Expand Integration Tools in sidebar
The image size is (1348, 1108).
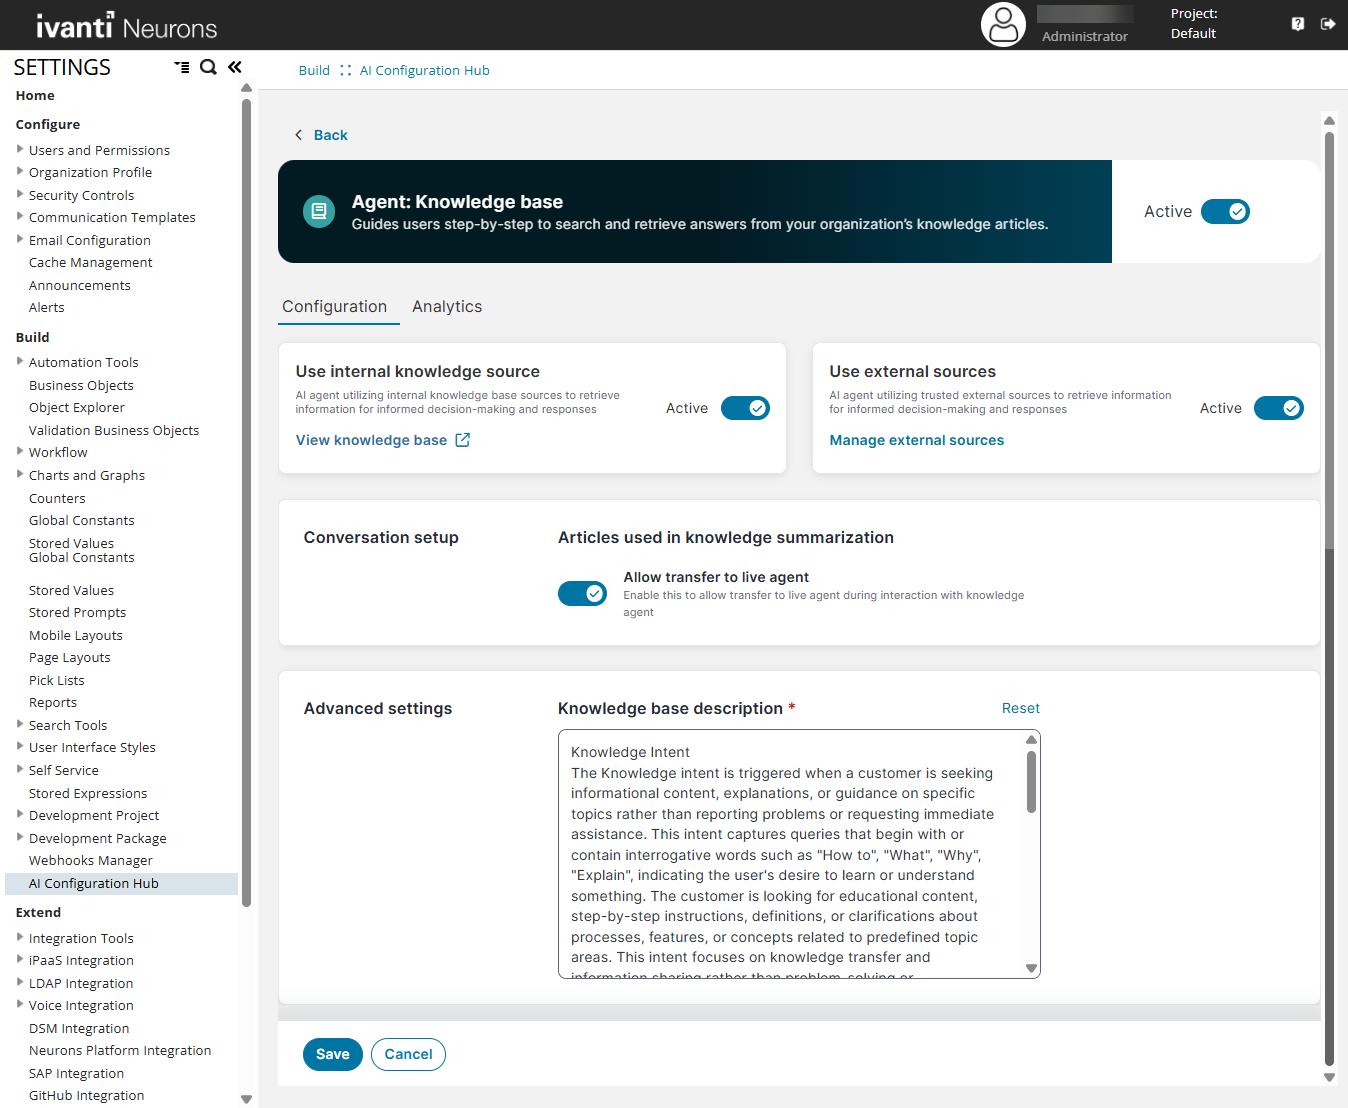(20, 938)
